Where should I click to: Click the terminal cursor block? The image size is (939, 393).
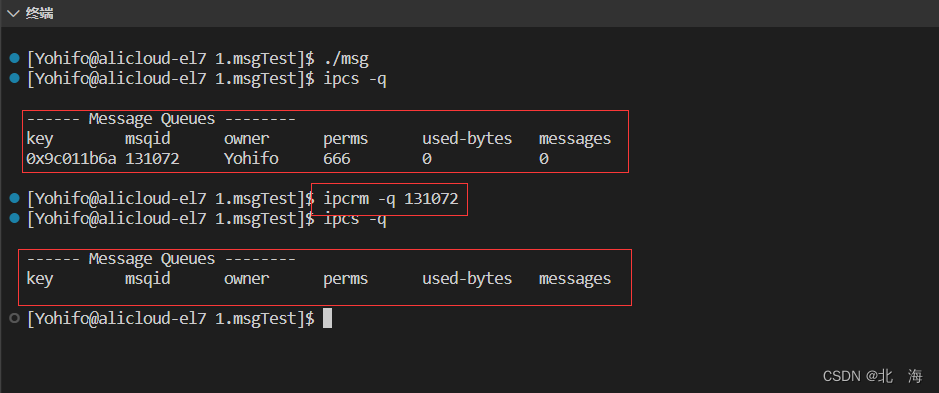pos(327,318)
